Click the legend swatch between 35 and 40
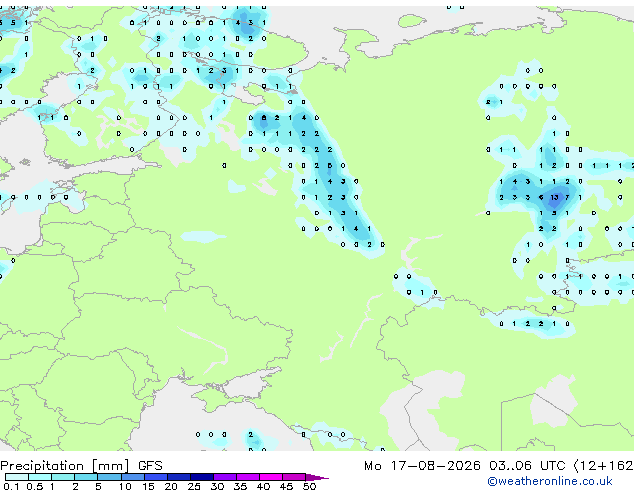Image resolution: width=634 pixels, height=490 pixels. tap(248, 477)
